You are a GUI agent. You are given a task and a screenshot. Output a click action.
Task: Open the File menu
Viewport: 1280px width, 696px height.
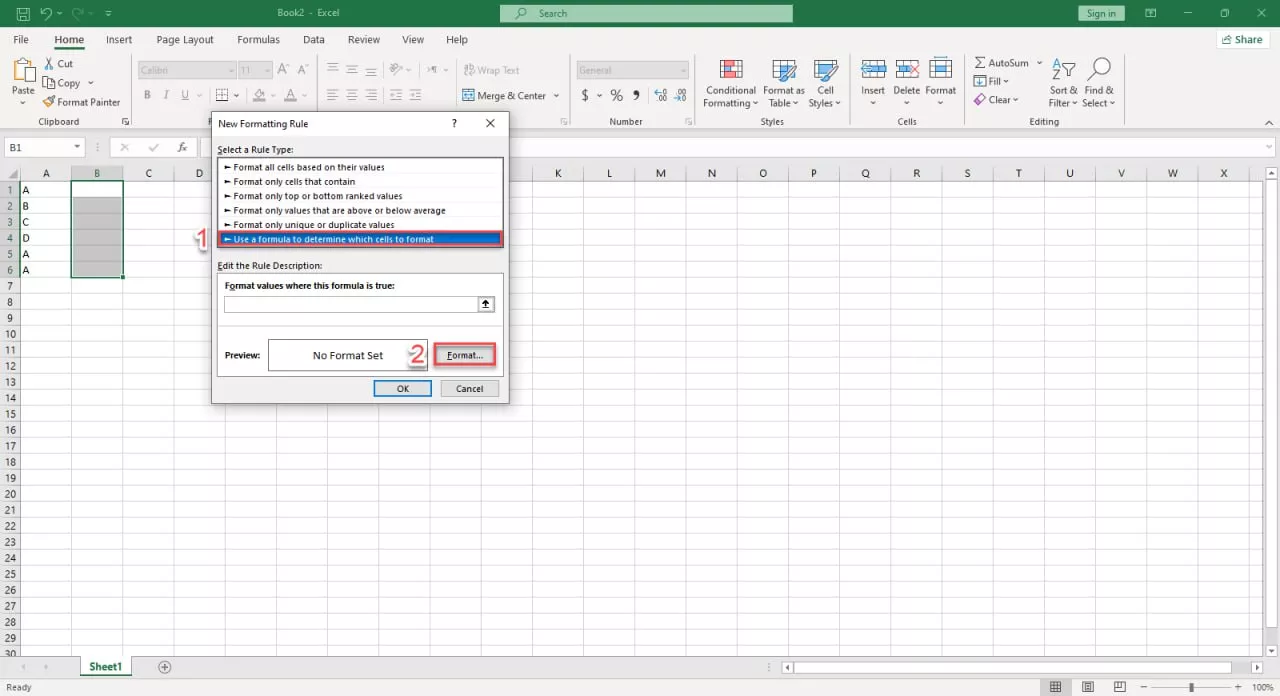(x=21, y=40)
